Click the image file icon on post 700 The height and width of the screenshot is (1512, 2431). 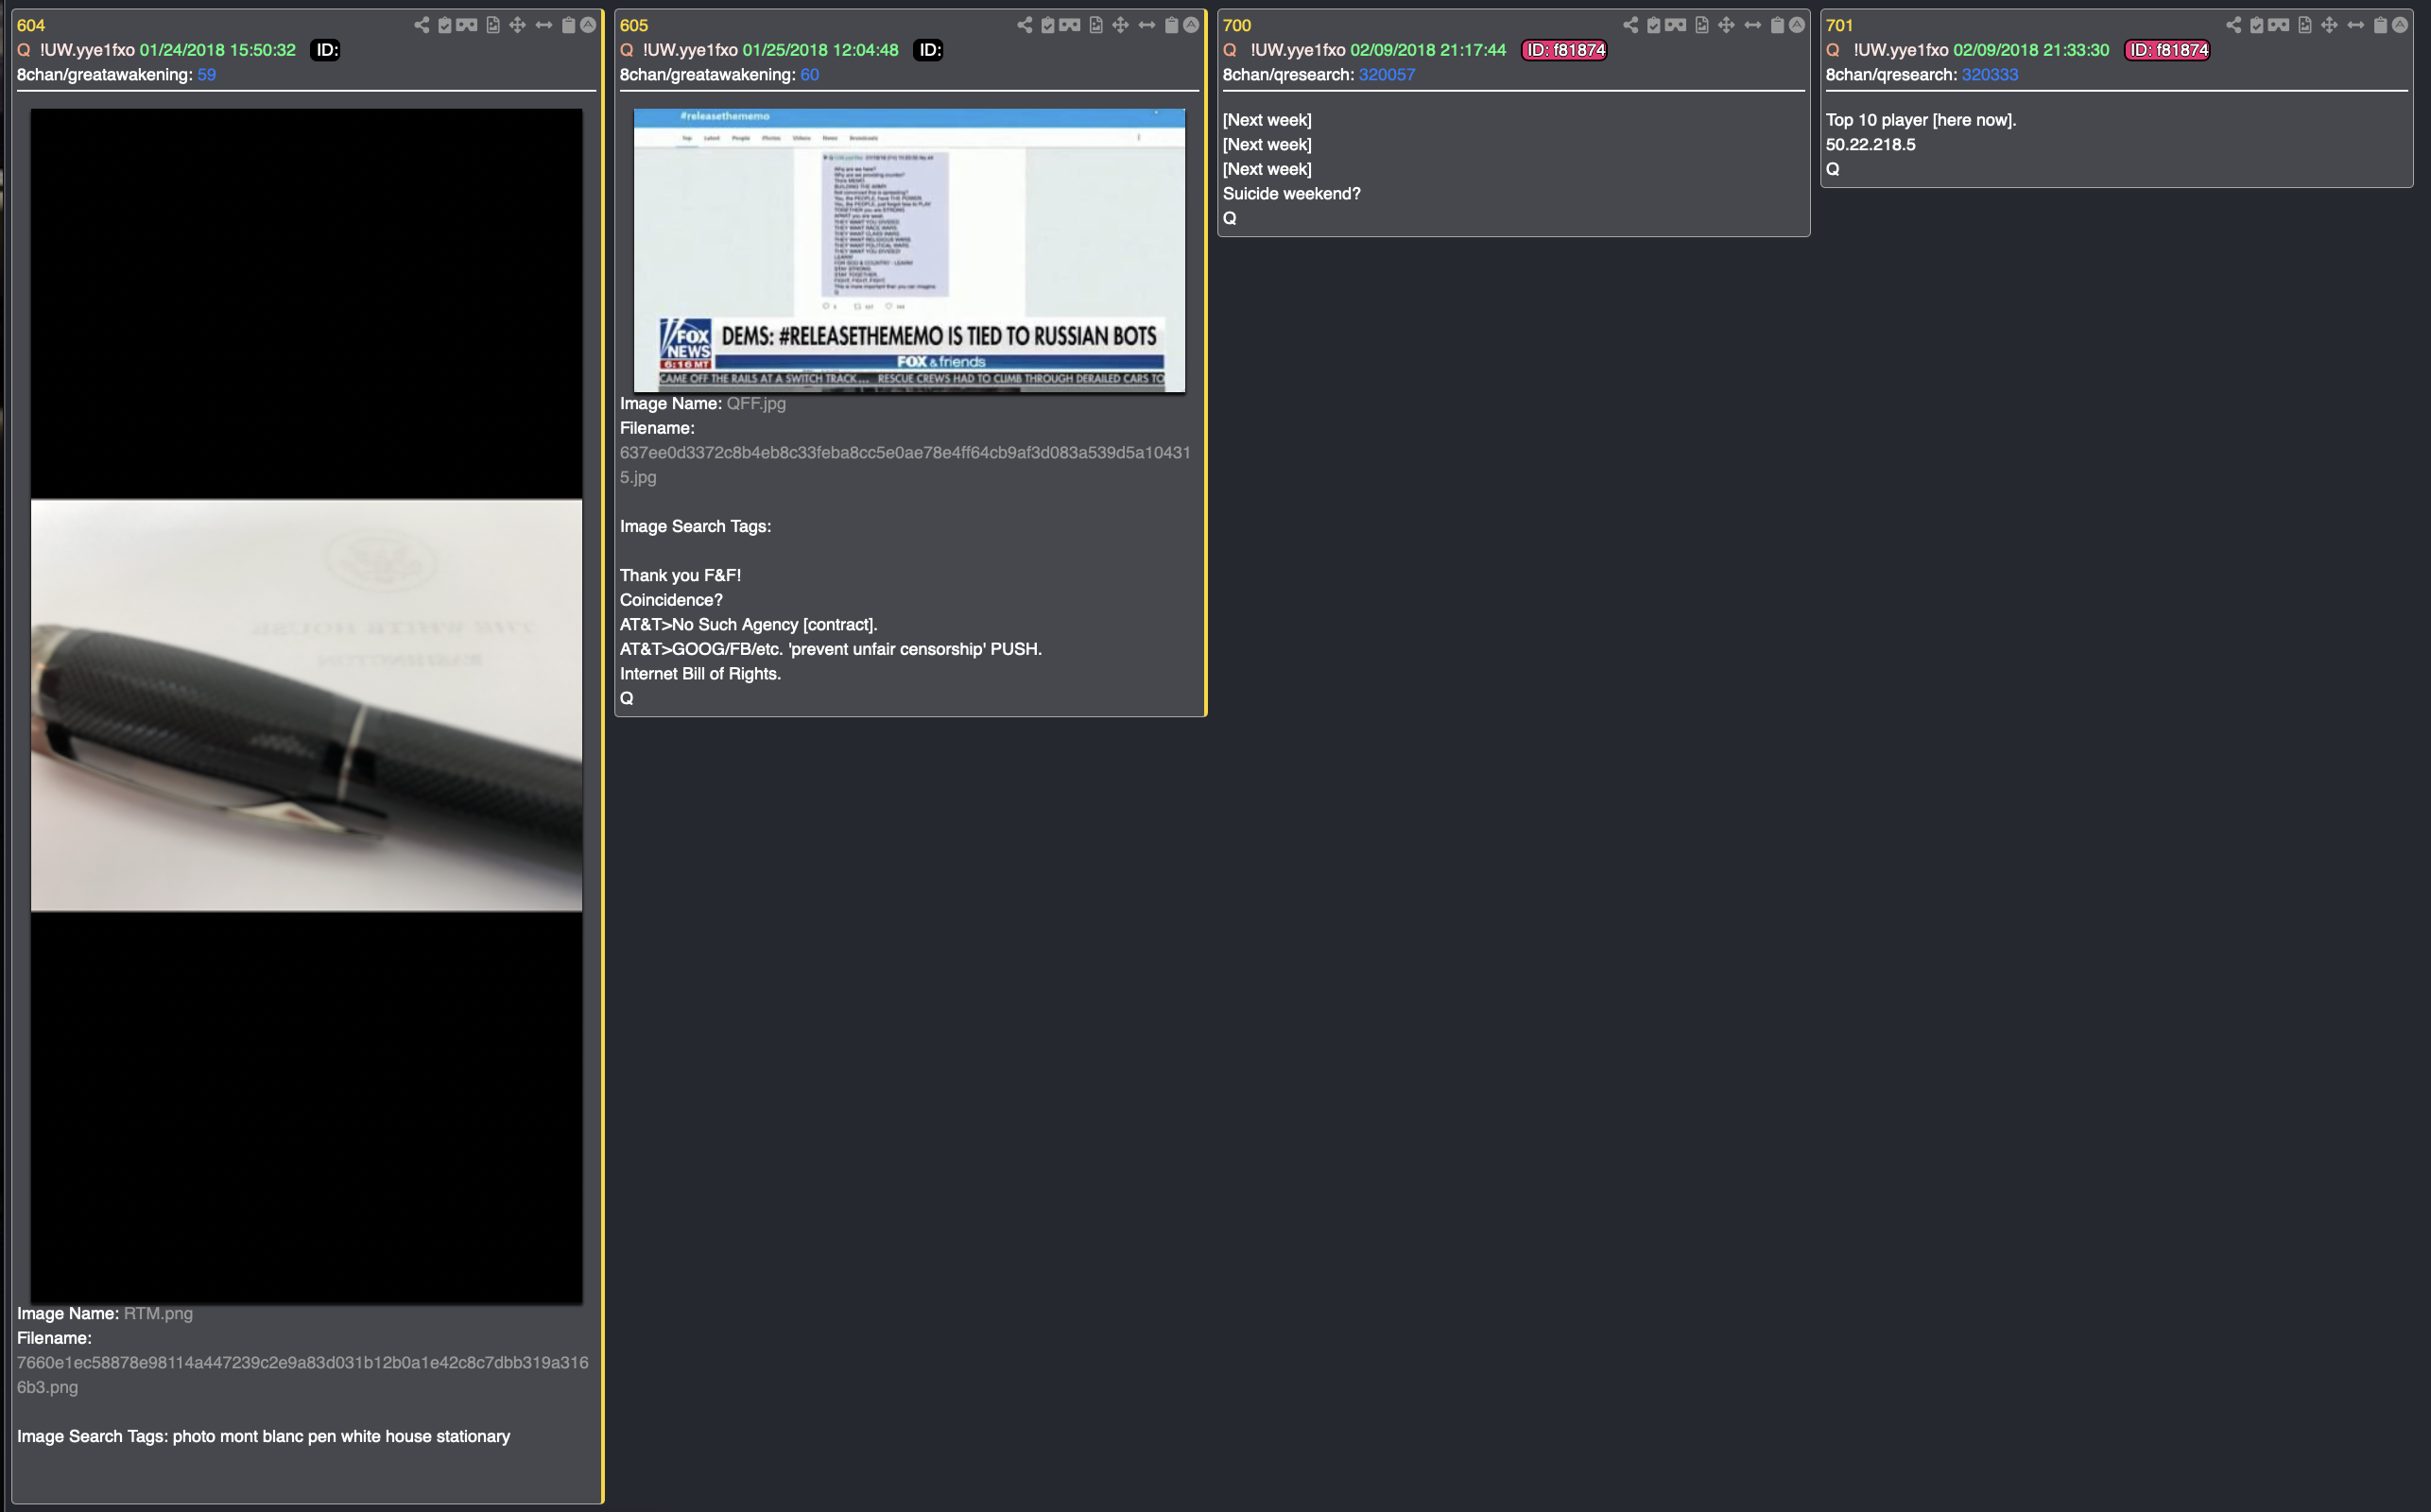(1702, 25)
